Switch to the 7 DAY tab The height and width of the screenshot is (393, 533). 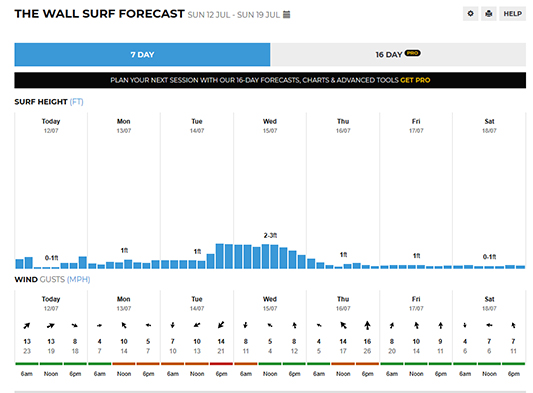tap(142, 54)
